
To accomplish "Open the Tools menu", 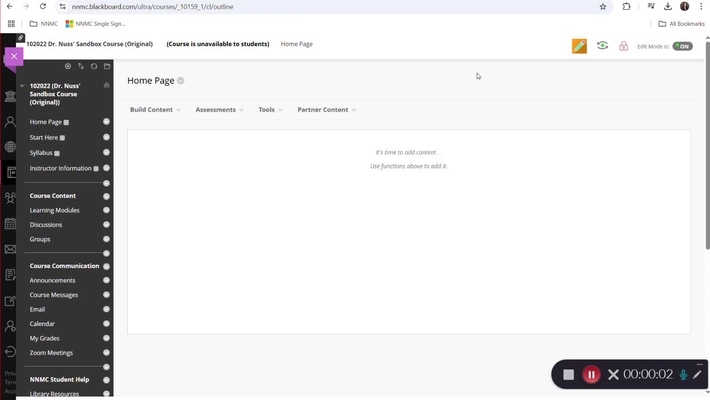I will 270,110.
